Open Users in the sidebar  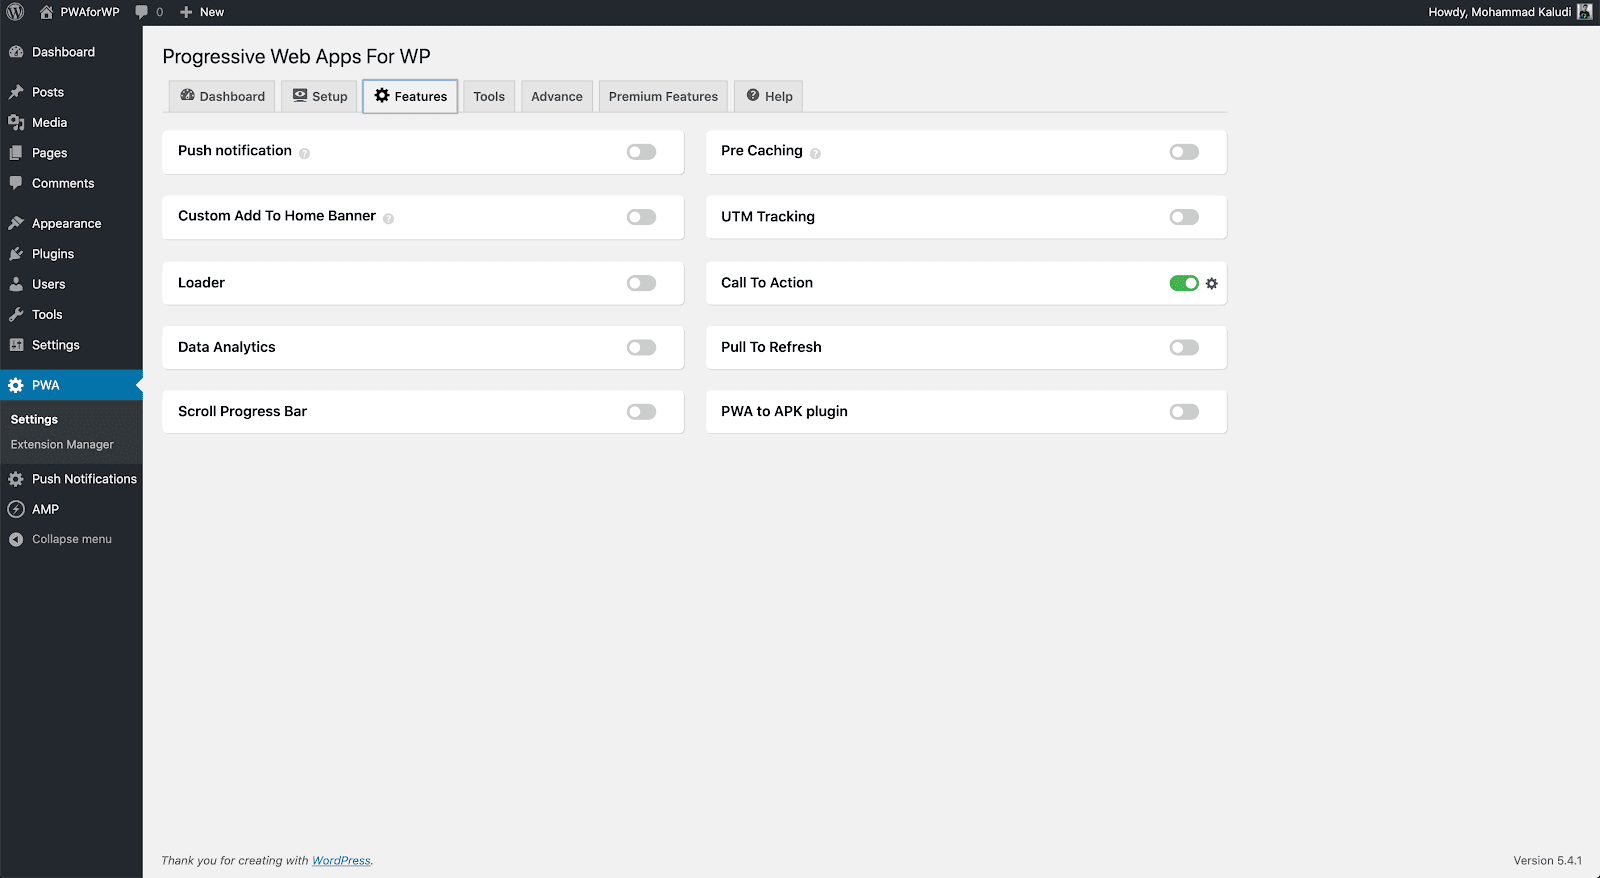click(x=71, y=284)
